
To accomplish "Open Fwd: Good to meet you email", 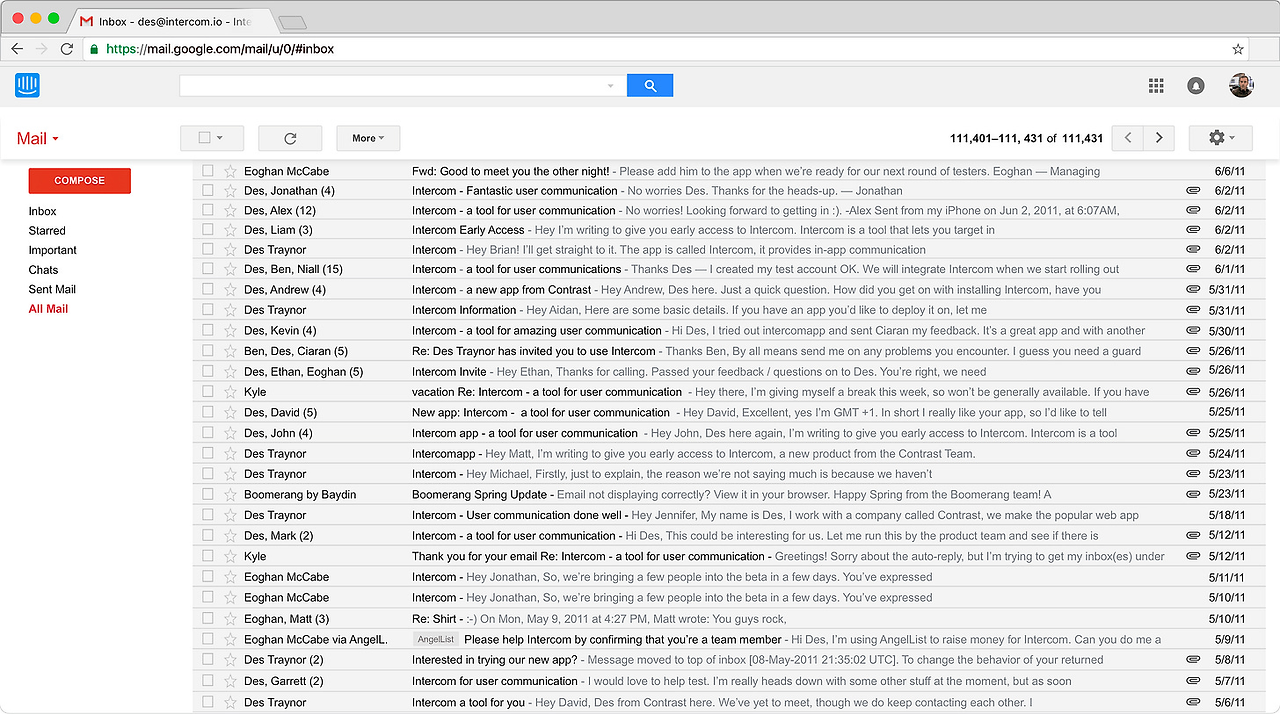I will (509, 171).
